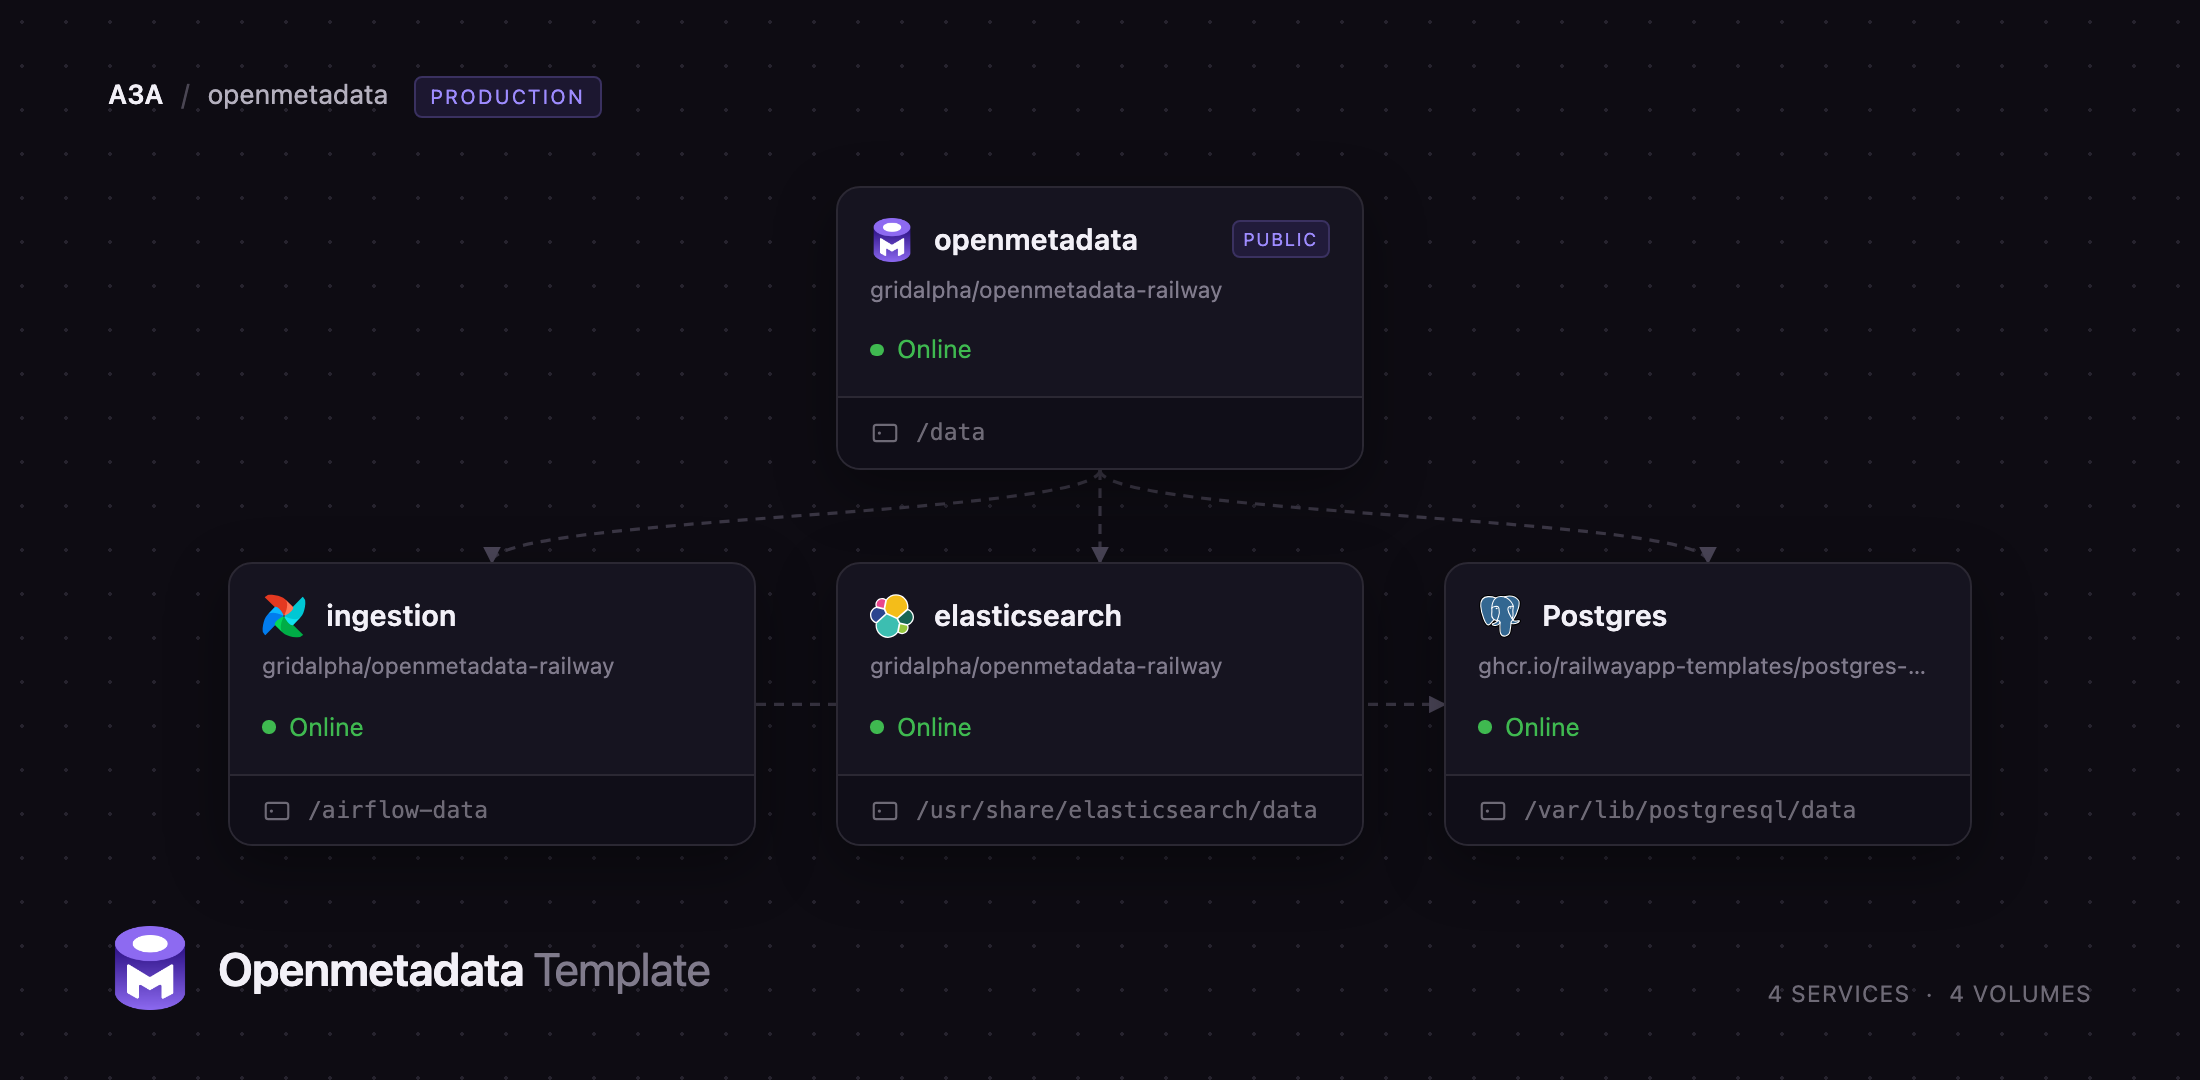Click the green status dot on Postgres card
2200x1080 pixels.
(1485, 727)
